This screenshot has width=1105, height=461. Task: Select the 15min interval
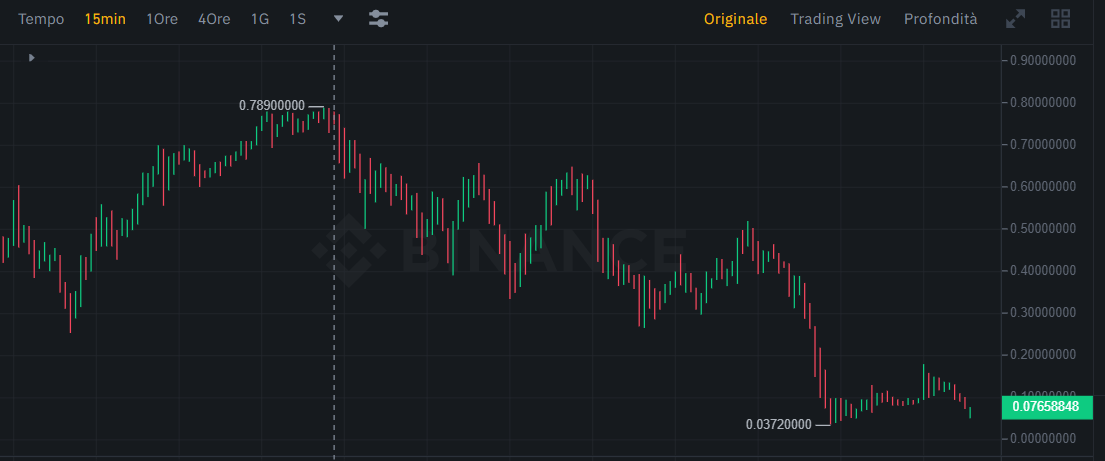pyautogui.click(x=105, y=19)
